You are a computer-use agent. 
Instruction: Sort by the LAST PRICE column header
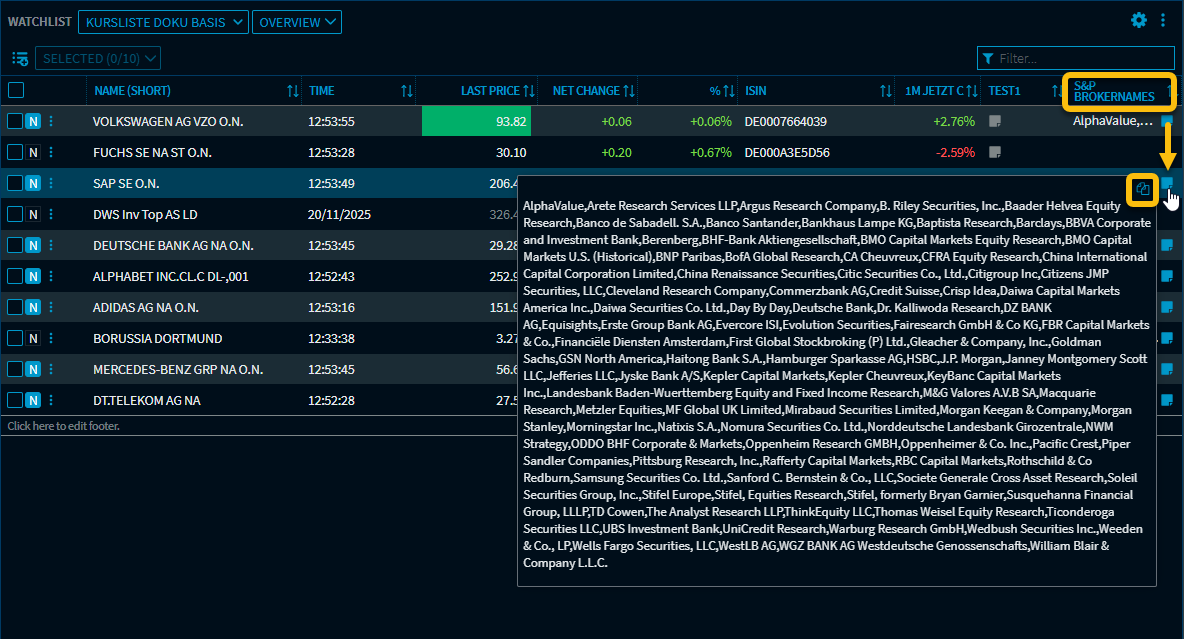490,91
